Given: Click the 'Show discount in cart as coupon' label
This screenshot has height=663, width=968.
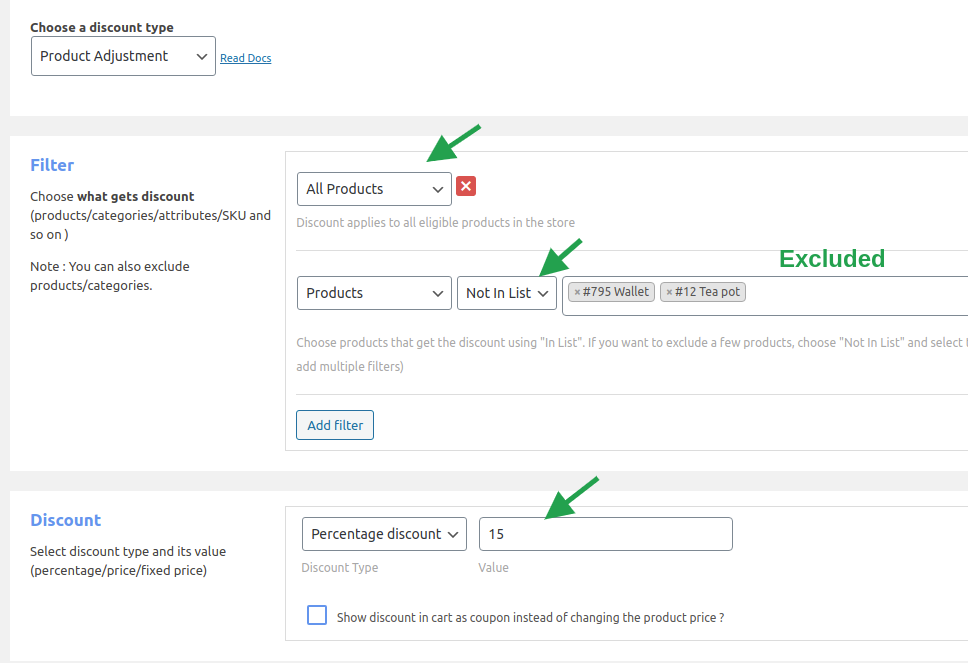Looking at the screenshot, I should pos(530,618).
